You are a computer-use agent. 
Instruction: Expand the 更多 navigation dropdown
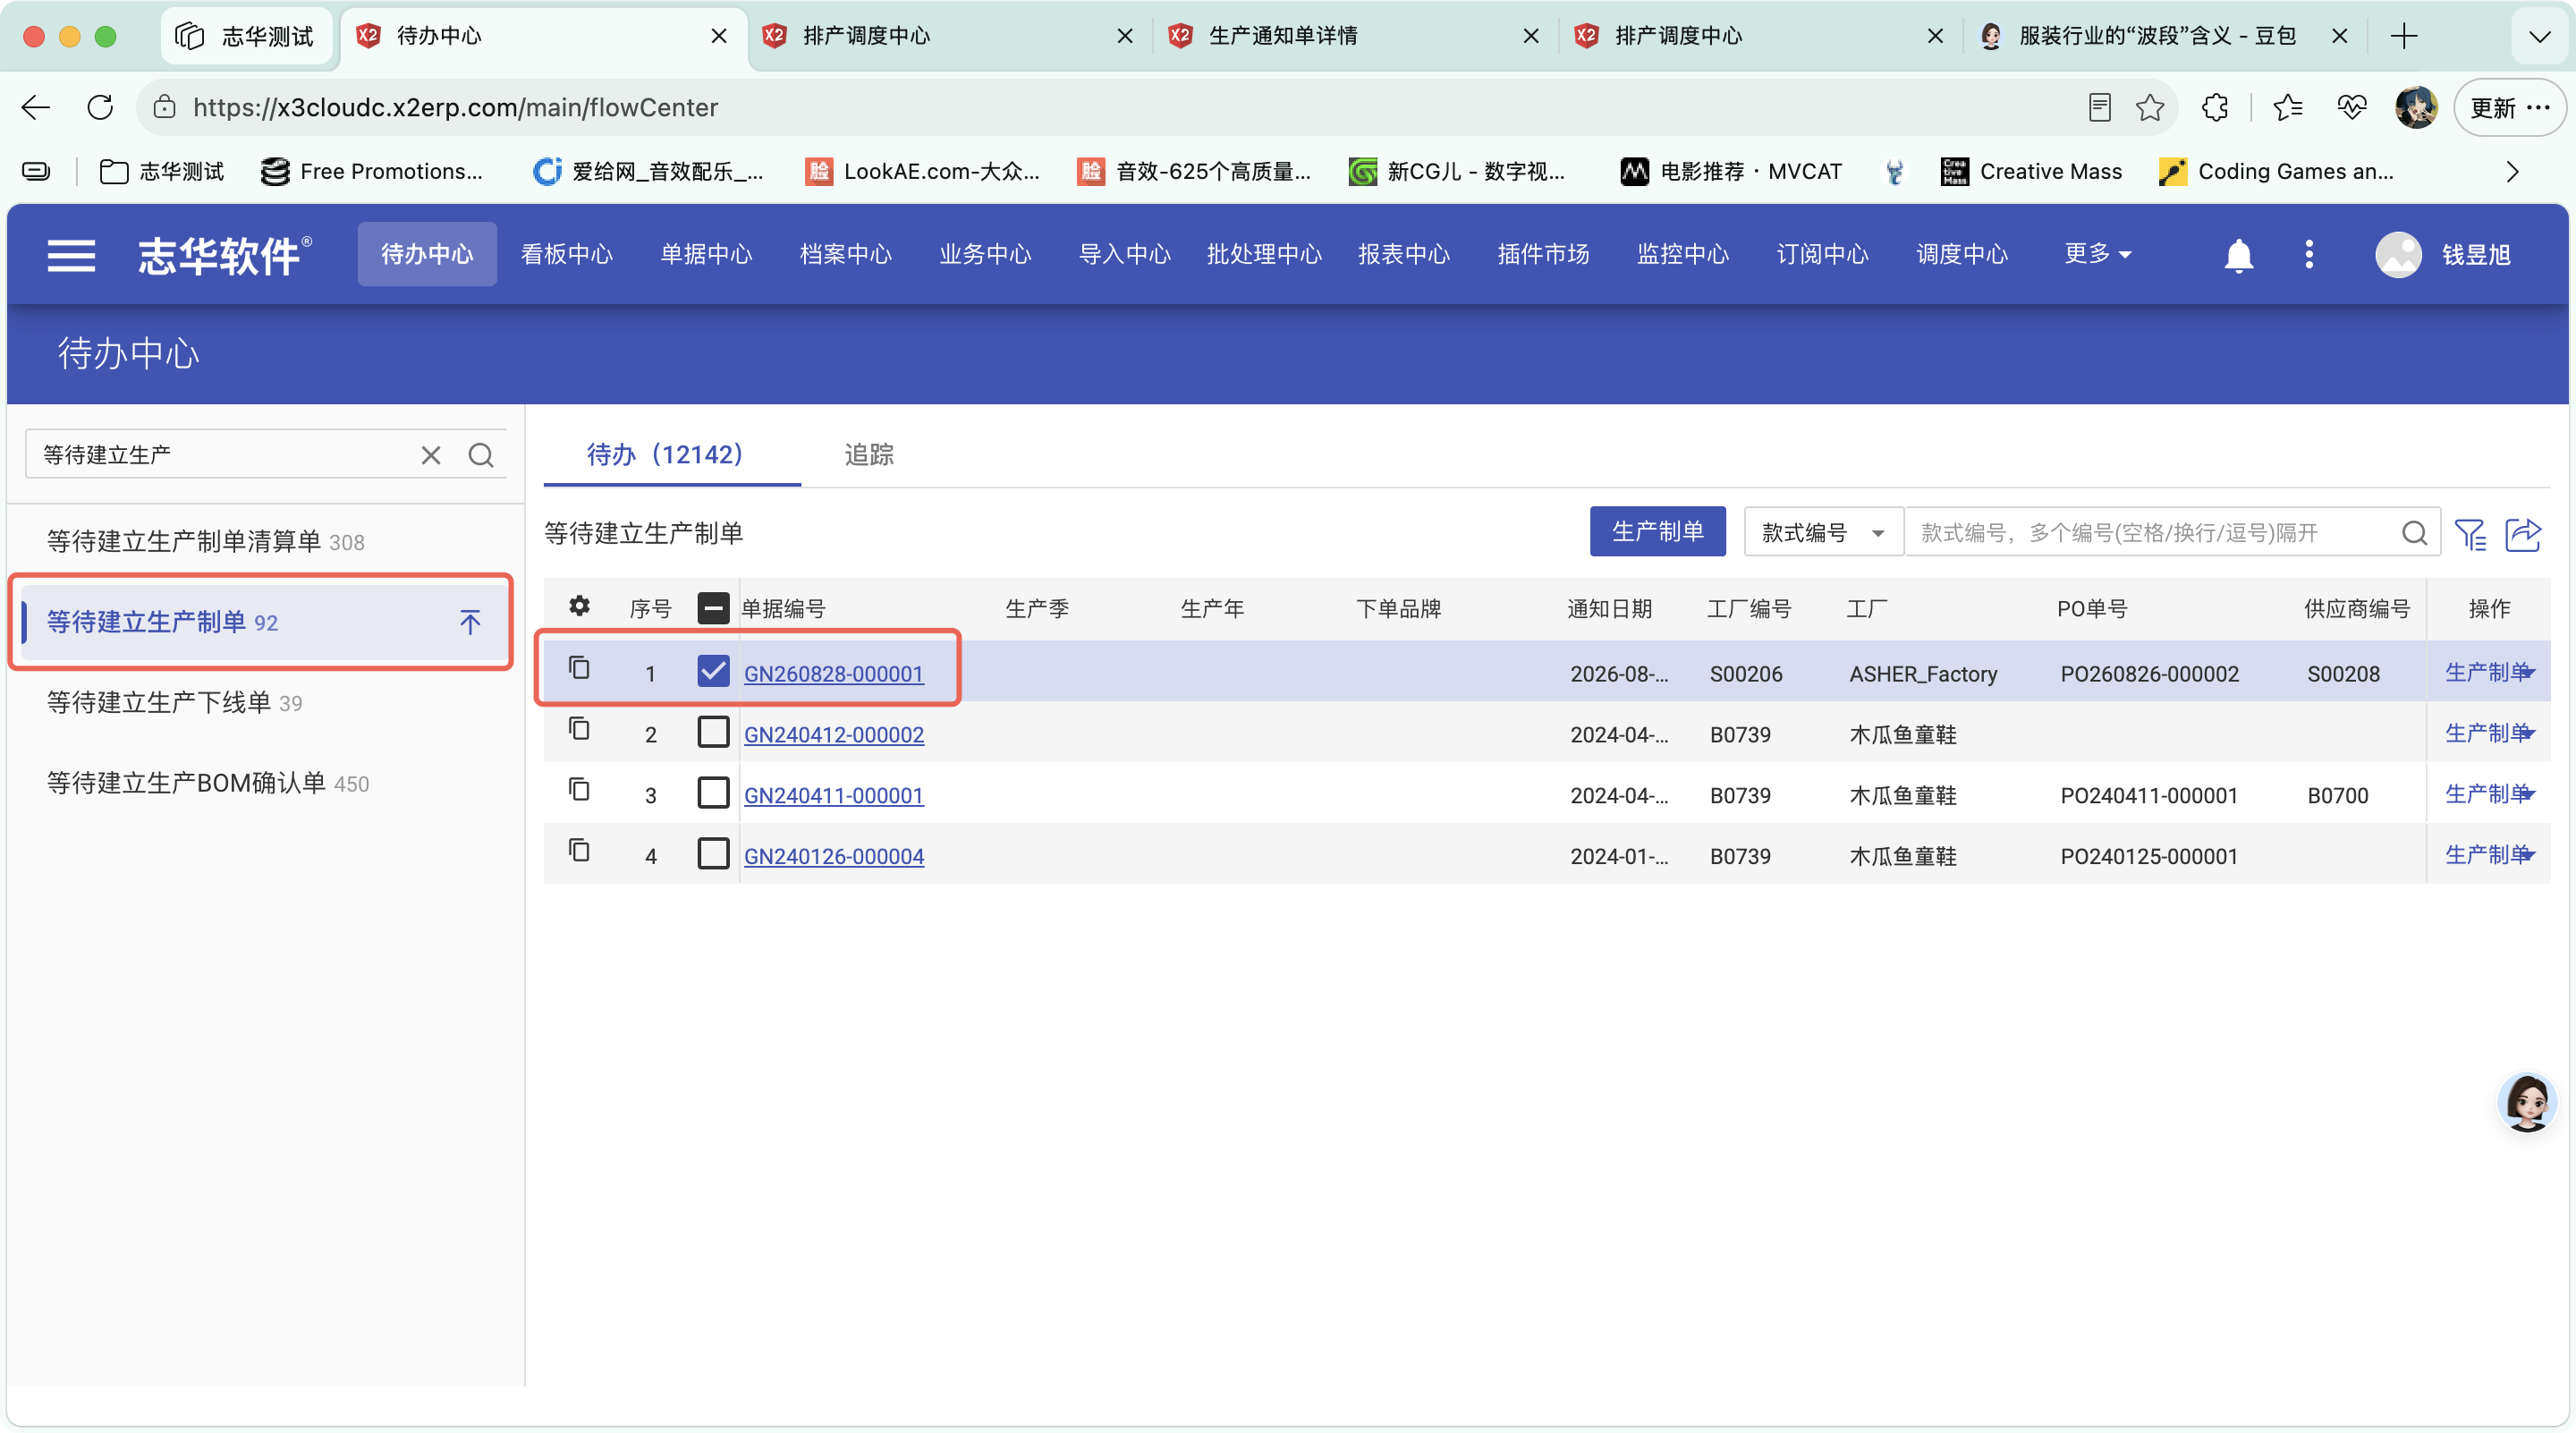pyautogui.click(x=2098, y=254)
